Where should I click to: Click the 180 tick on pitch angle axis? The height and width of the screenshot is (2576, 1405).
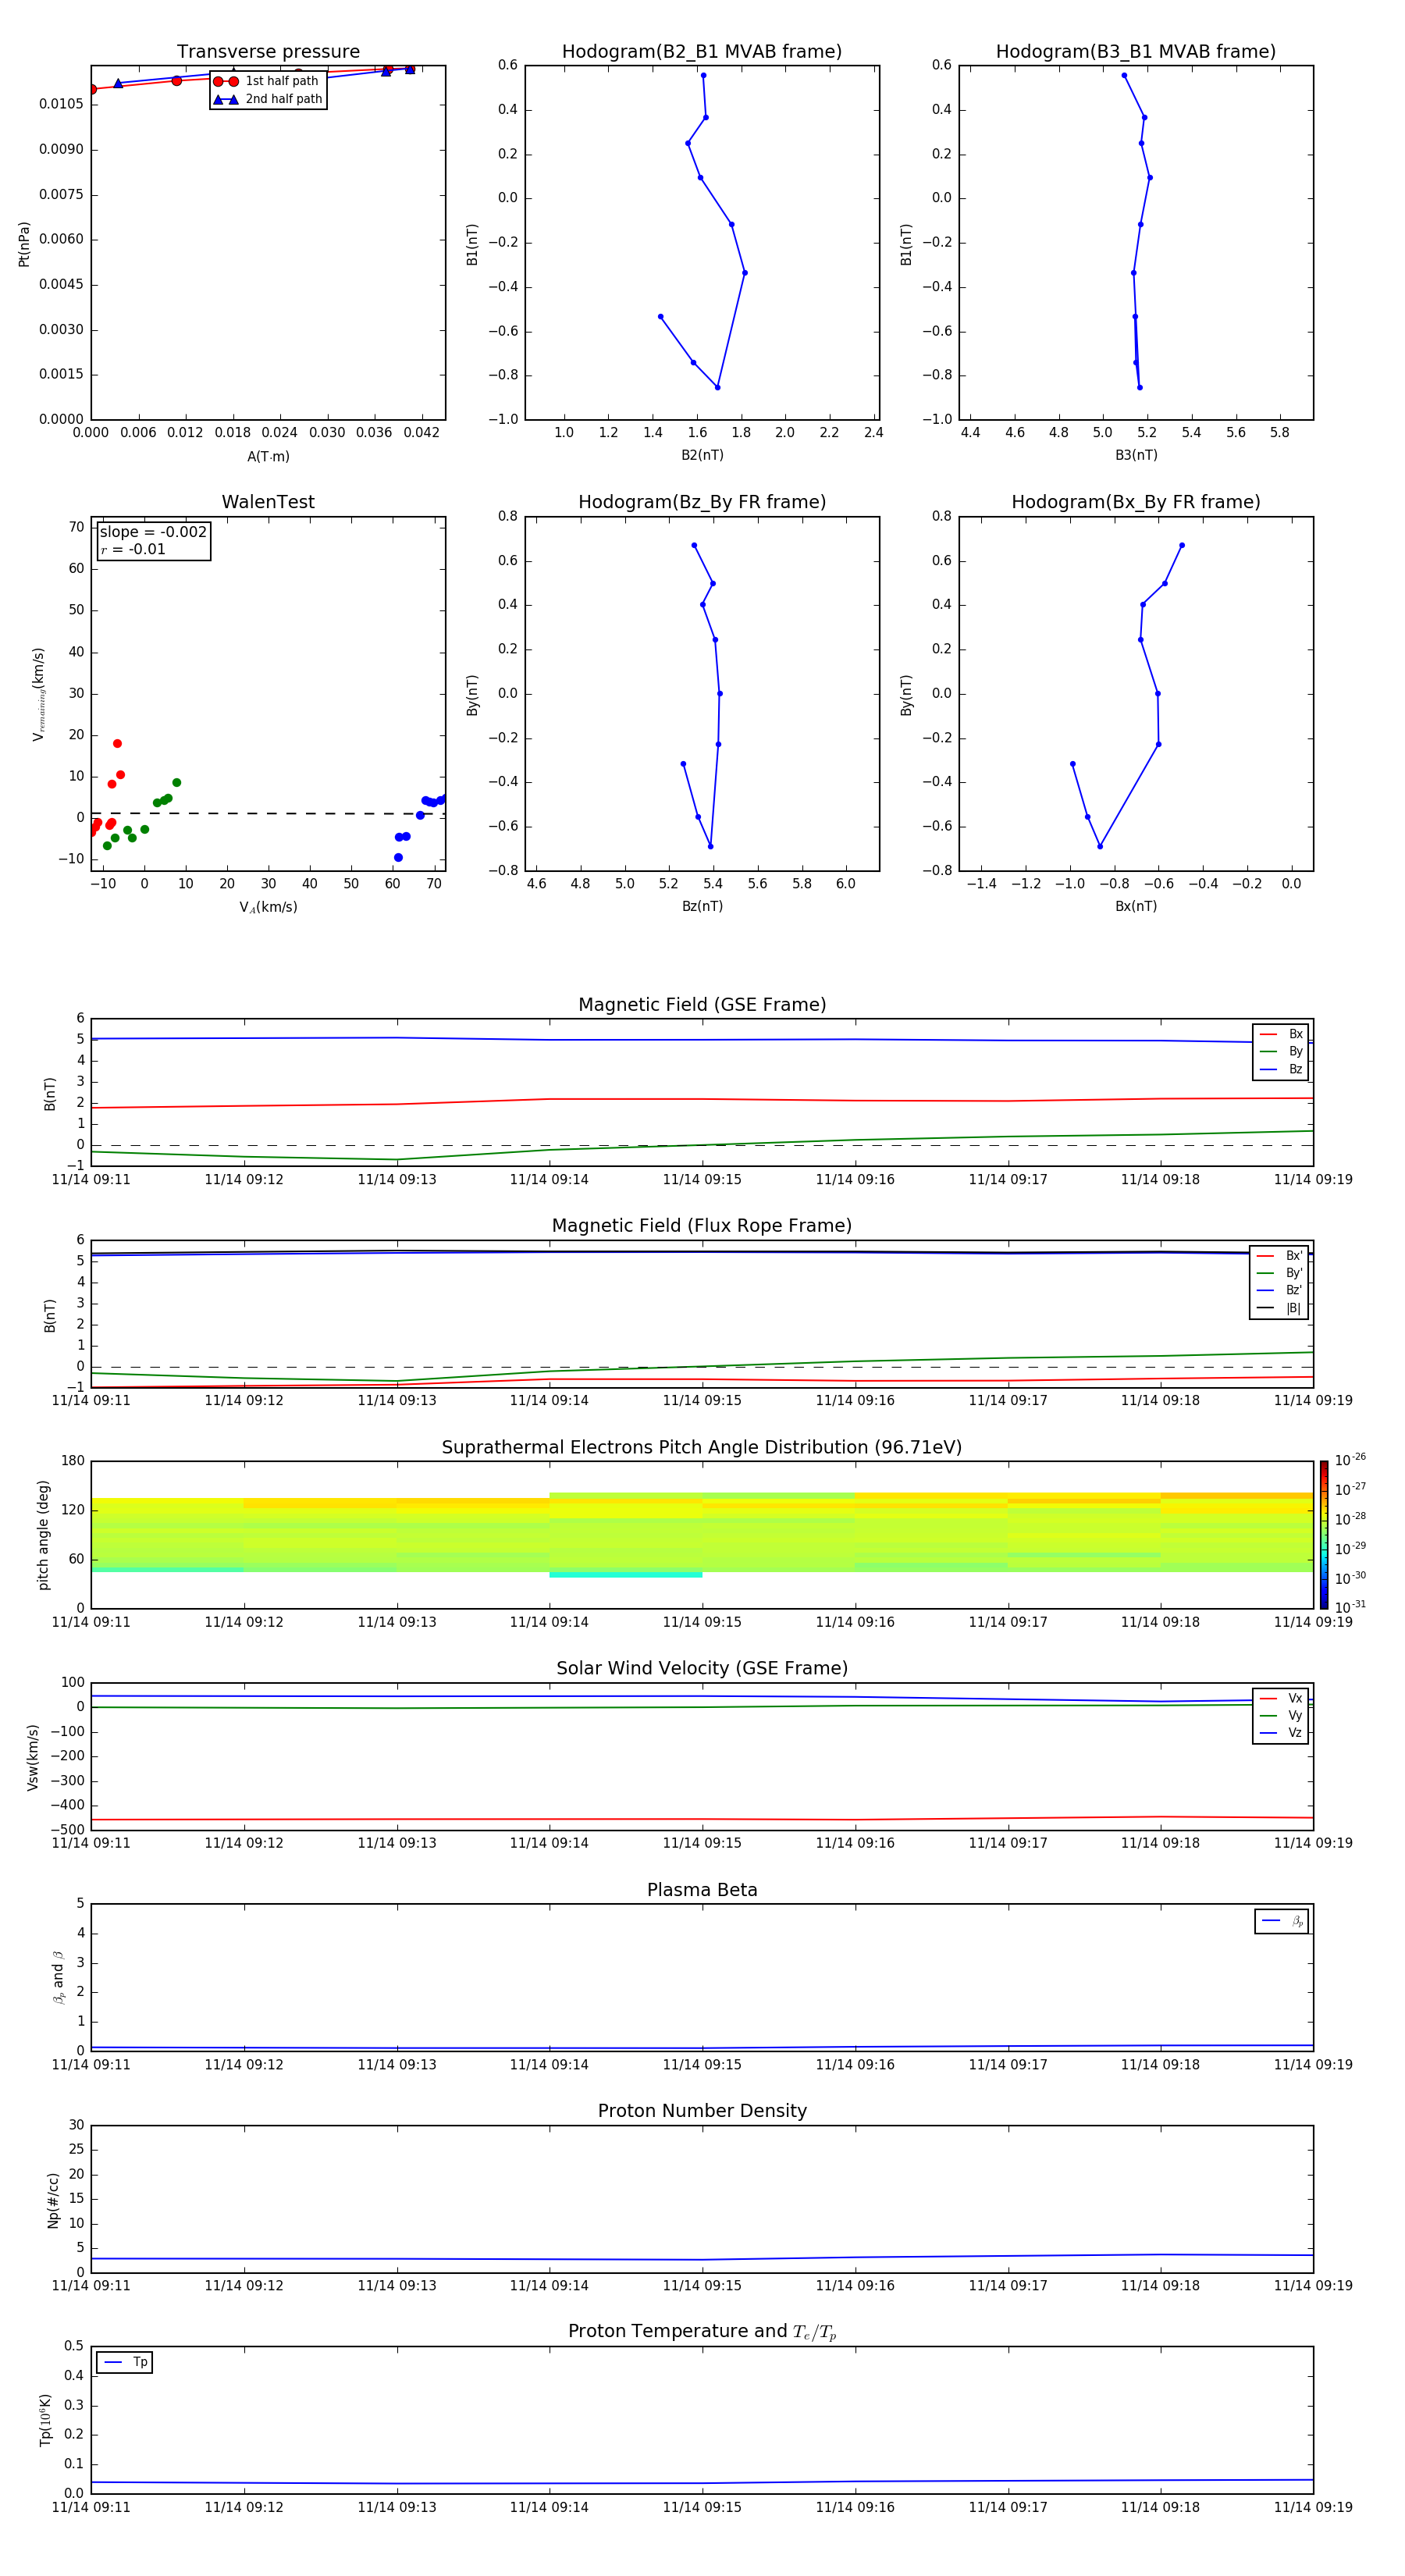tap(73, 1462)
